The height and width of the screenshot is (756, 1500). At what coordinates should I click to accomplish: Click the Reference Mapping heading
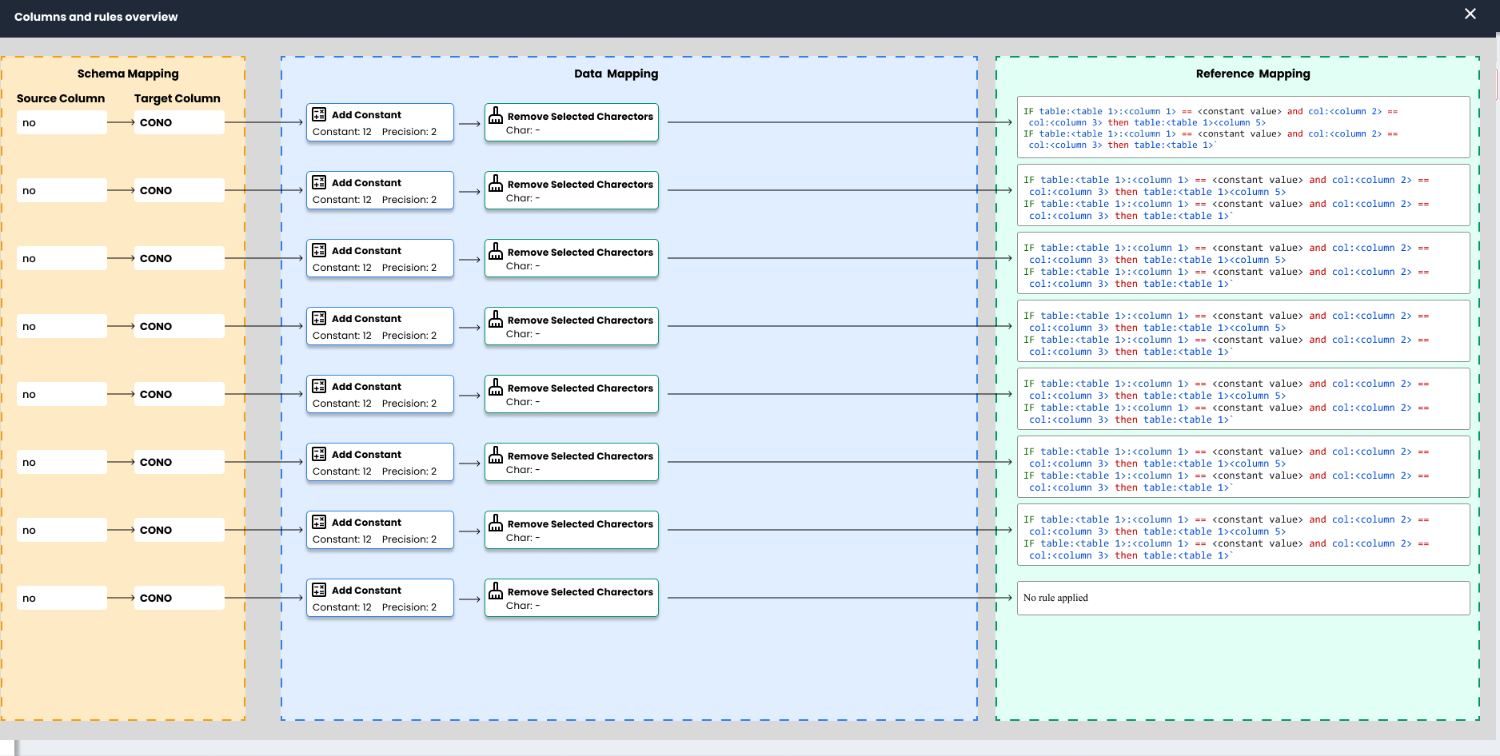click(1253, 74)
